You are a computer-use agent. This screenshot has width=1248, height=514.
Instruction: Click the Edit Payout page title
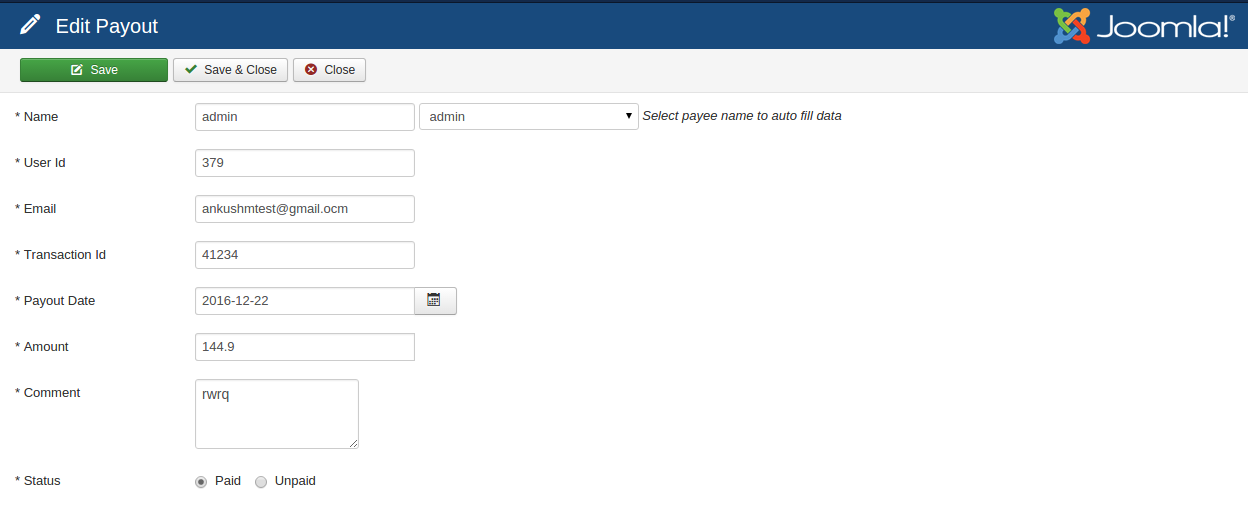tap(107, 26)
